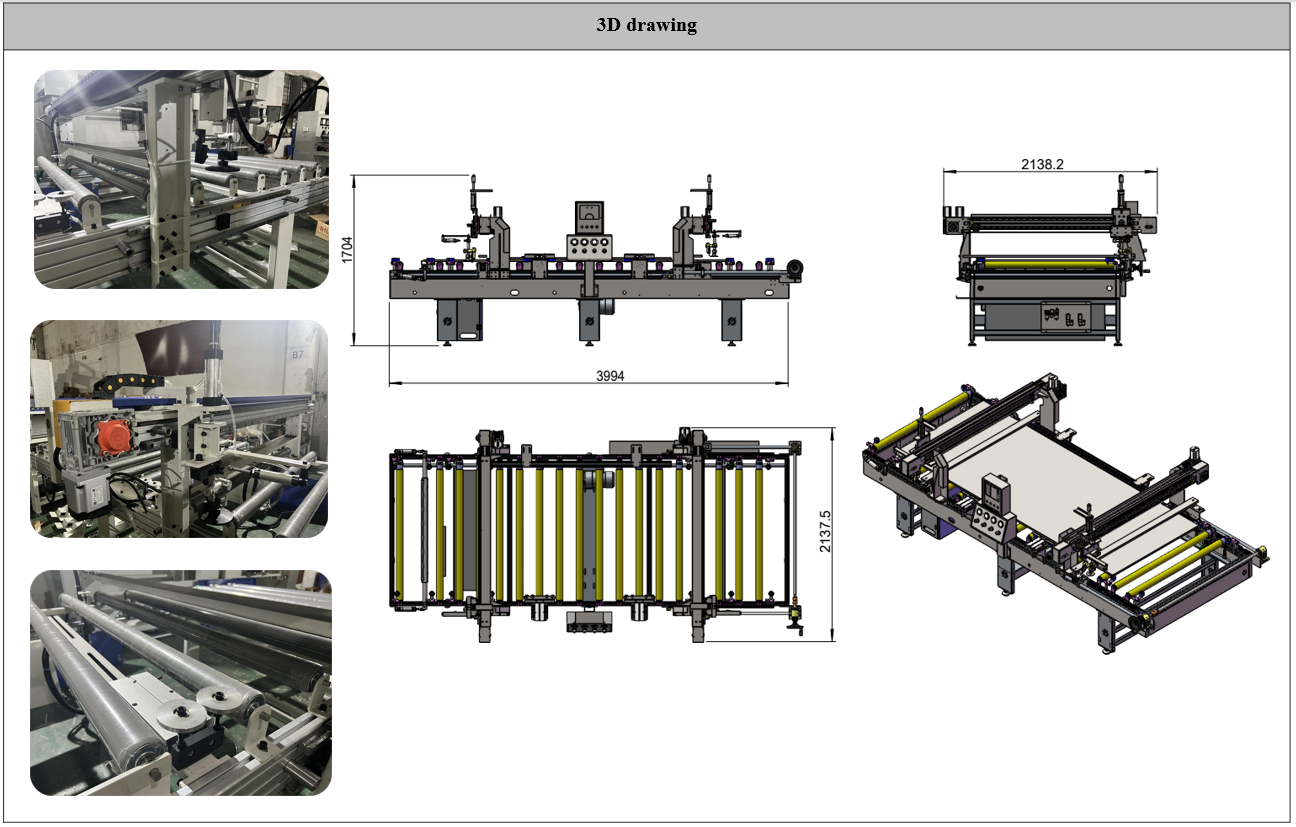Image resolution: width=1296 pixels, height=827 pixels.
Task: Select the left gantry head in front view
Action: click(490, 232)
